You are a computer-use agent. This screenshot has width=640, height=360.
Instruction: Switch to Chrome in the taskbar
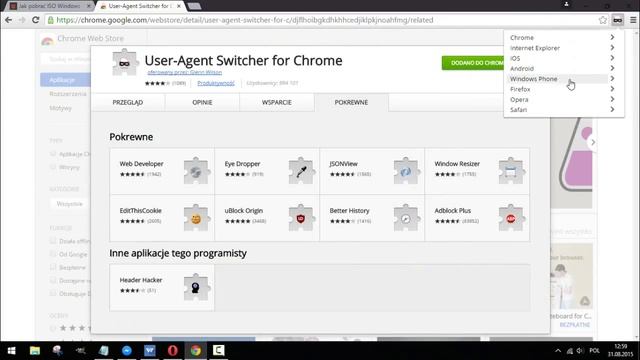(196, 351)
